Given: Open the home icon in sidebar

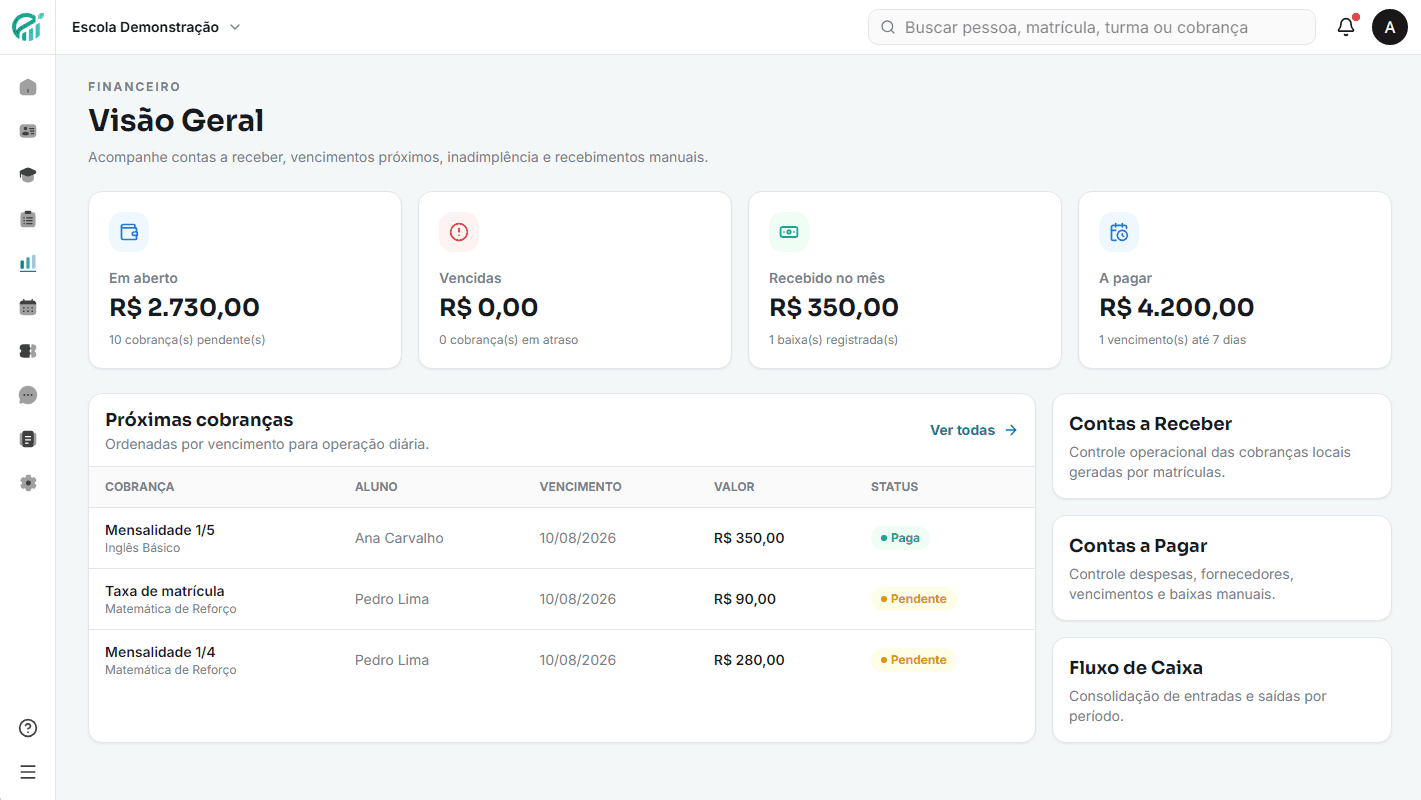Looking at the screenshot, I should click(x=28, y=87).
